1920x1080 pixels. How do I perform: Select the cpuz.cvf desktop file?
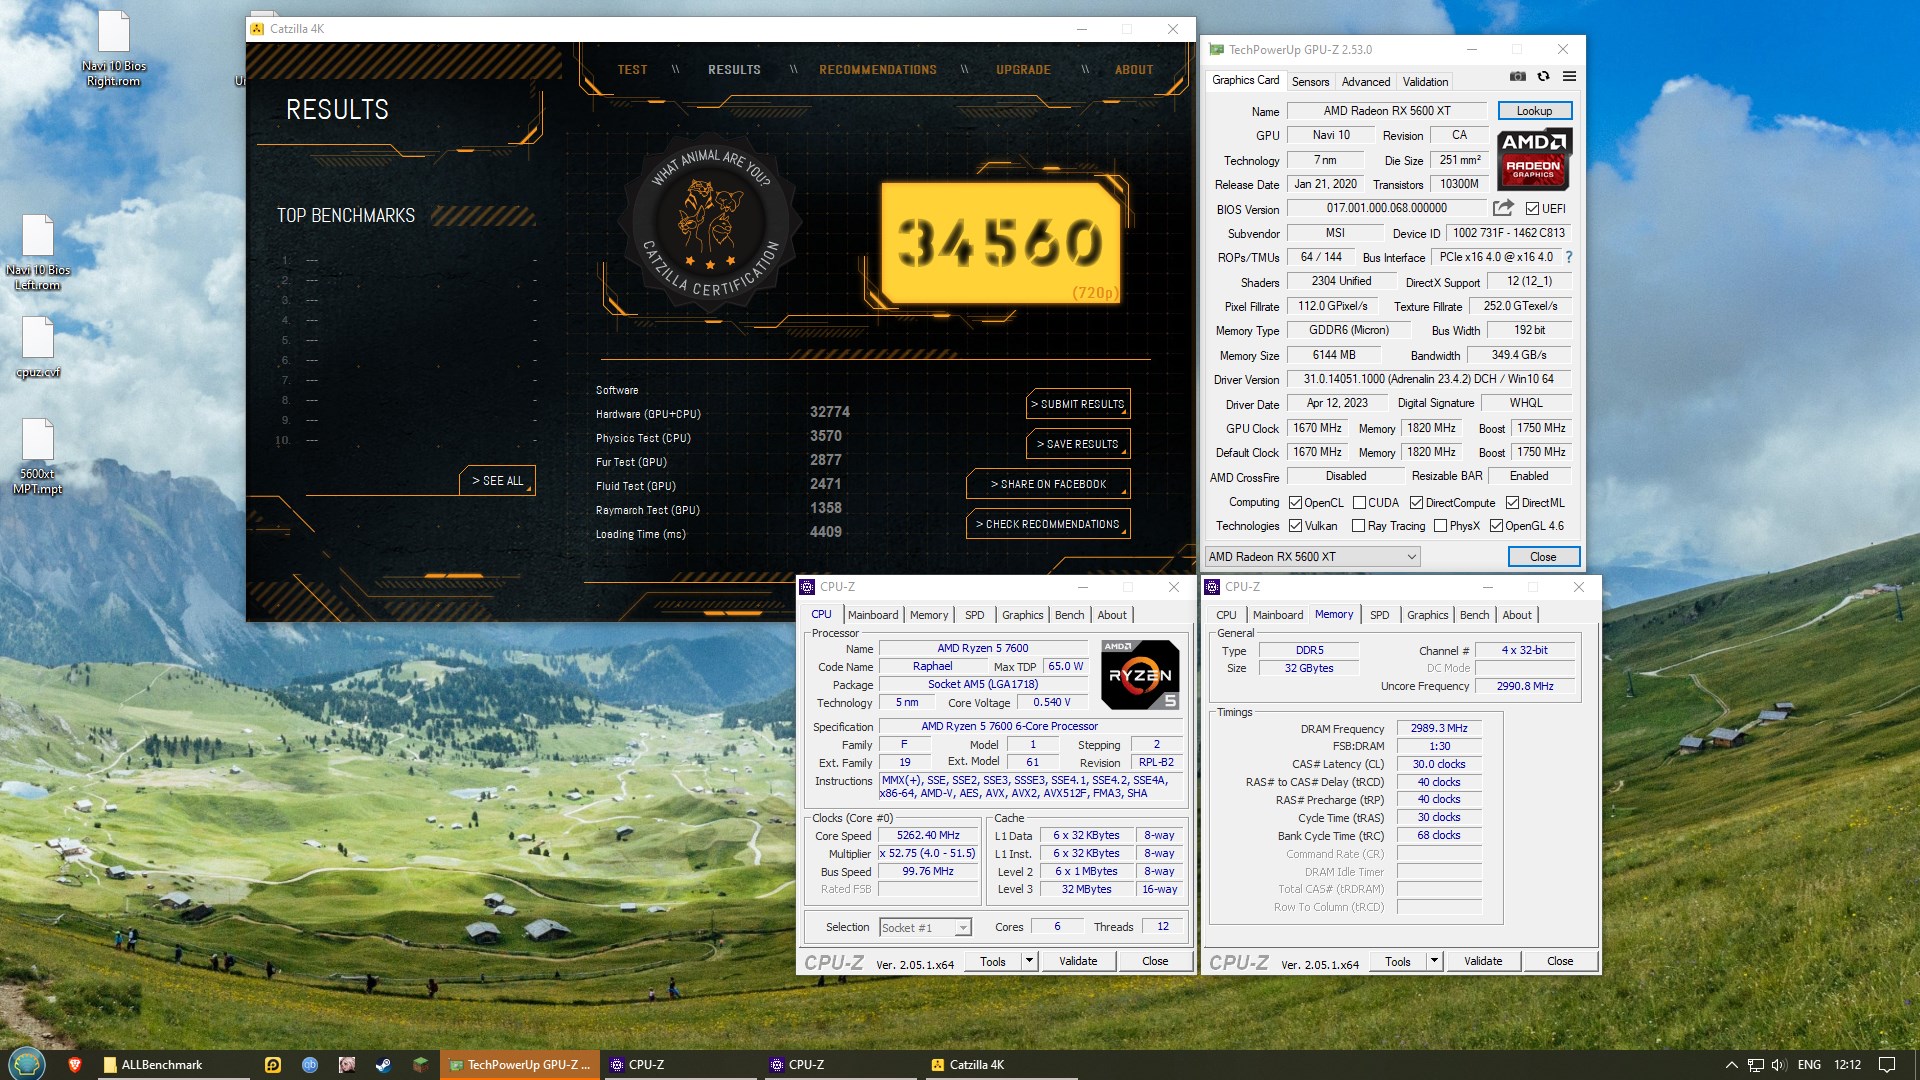pyautogui.click(x=38, y=347)
